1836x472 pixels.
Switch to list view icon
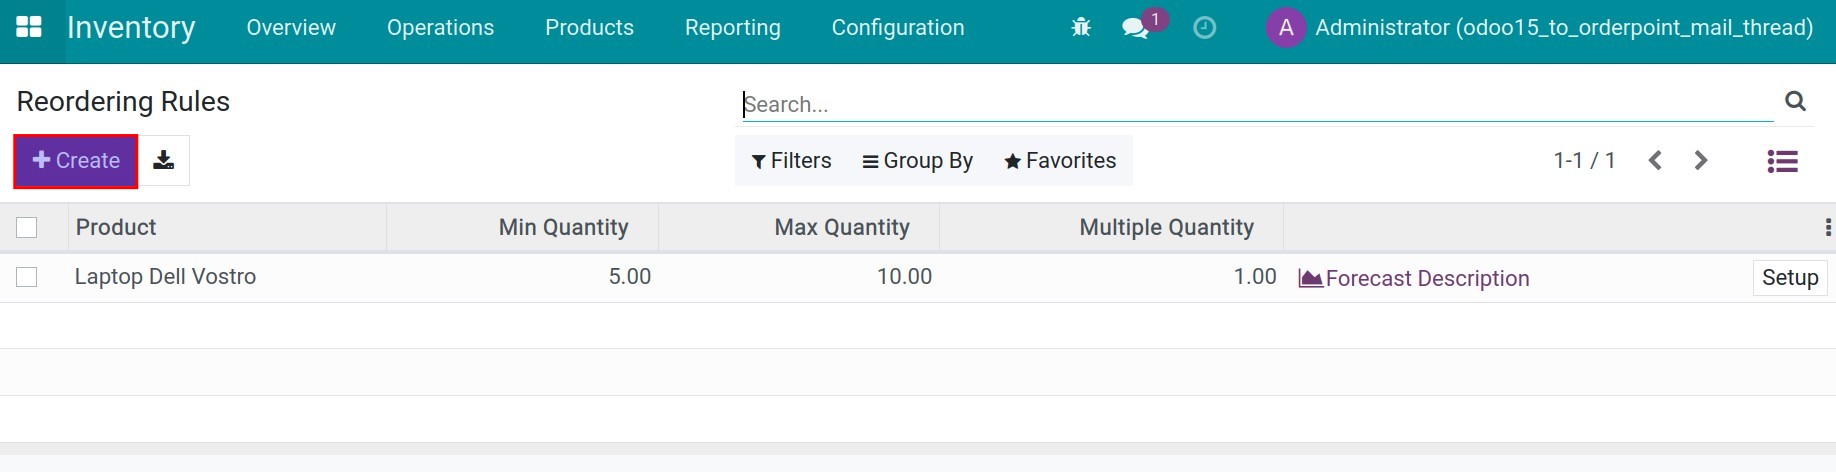(x=1782, y=161)
